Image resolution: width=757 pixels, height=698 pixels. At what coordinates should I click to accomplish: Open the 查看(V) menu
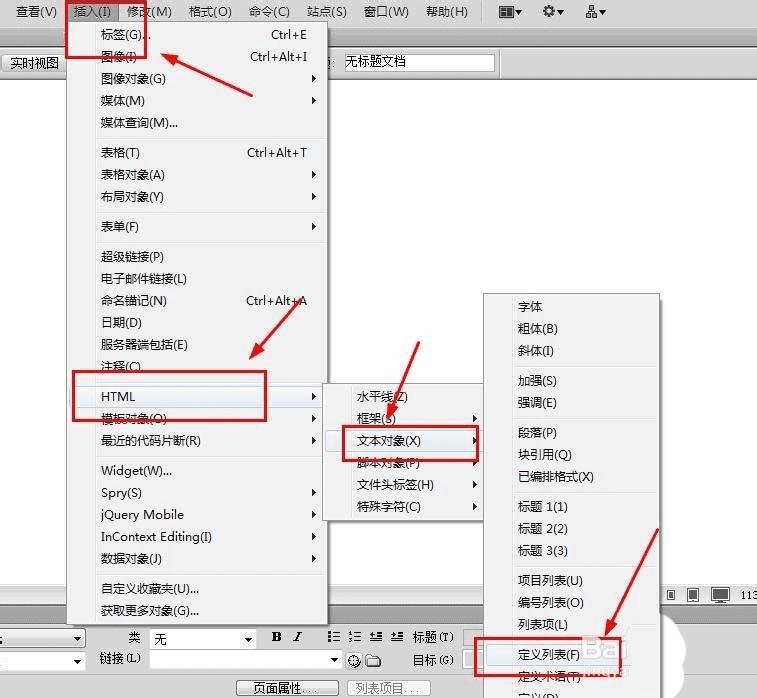pos(36,12)
